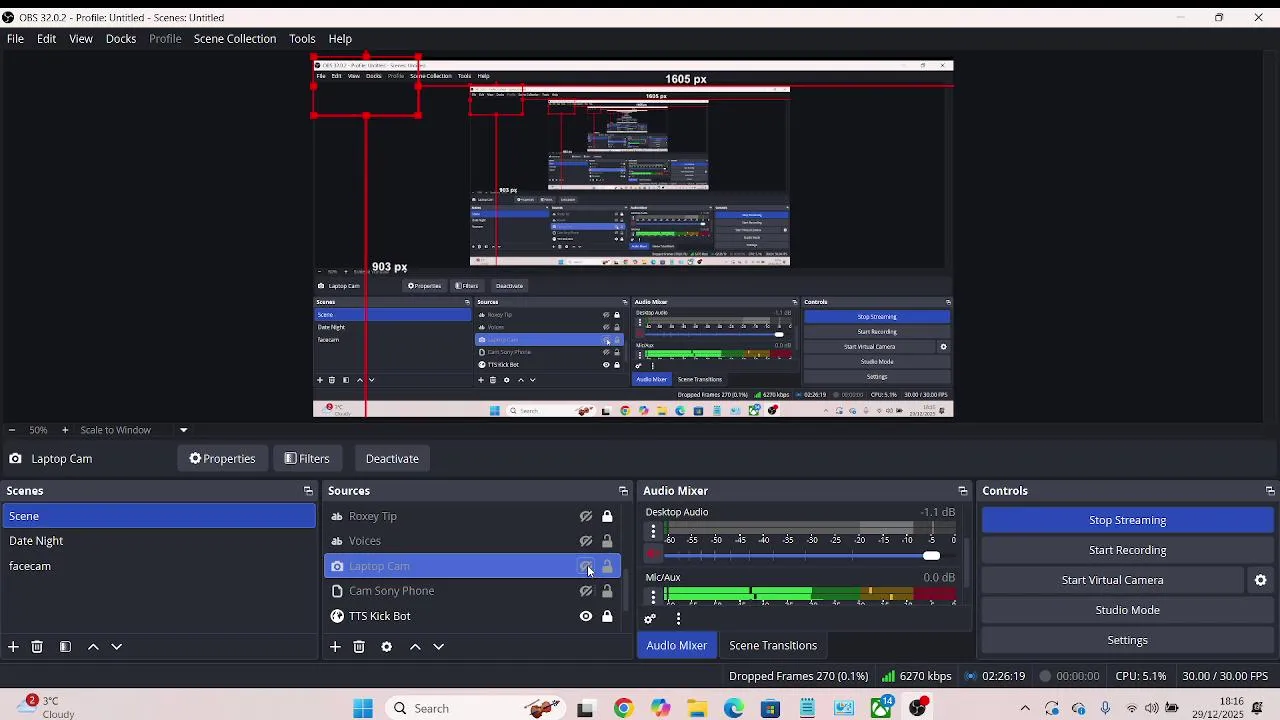Open Microsoft Edge from the taskbar

[734, 708]
